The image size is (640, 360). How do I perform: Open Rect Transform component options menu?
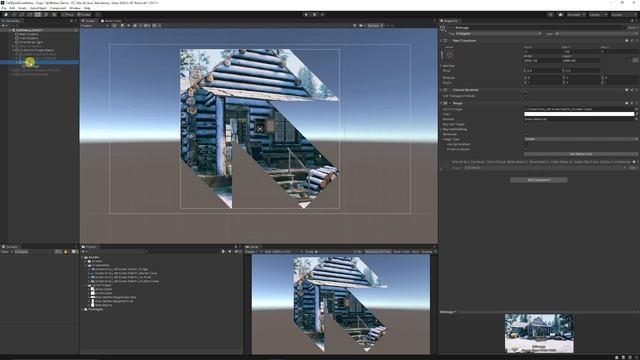point(636,41)
